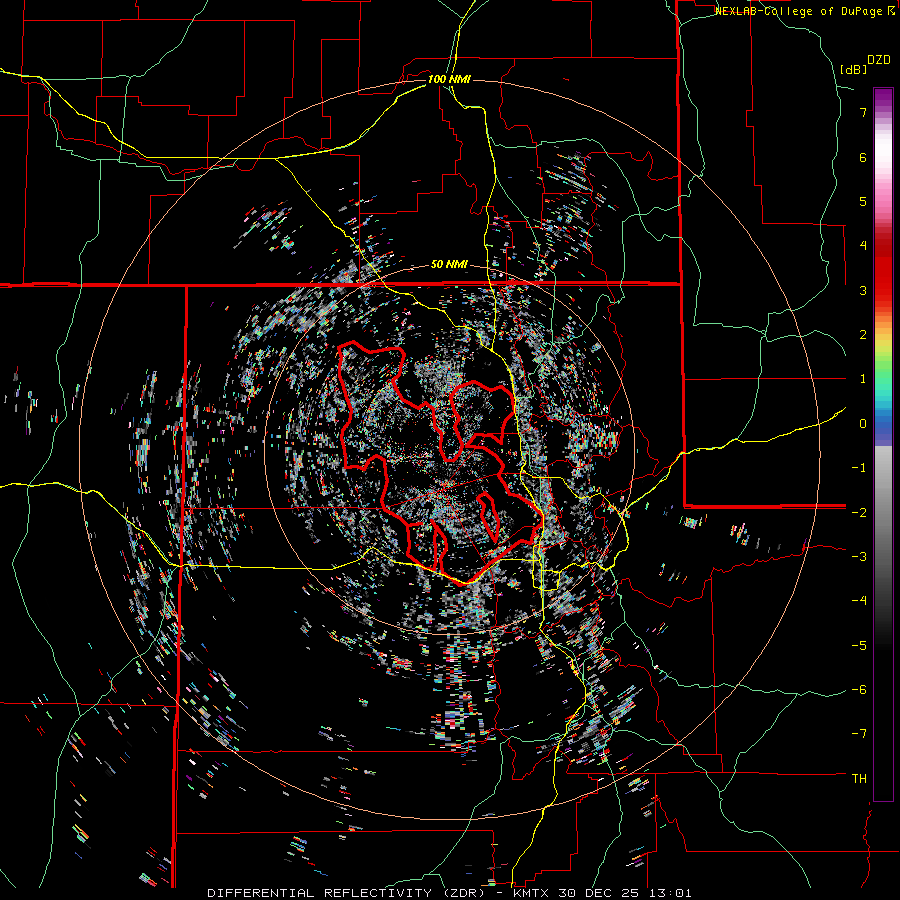Click the "[dB]" units label

(x=854, y=69)
